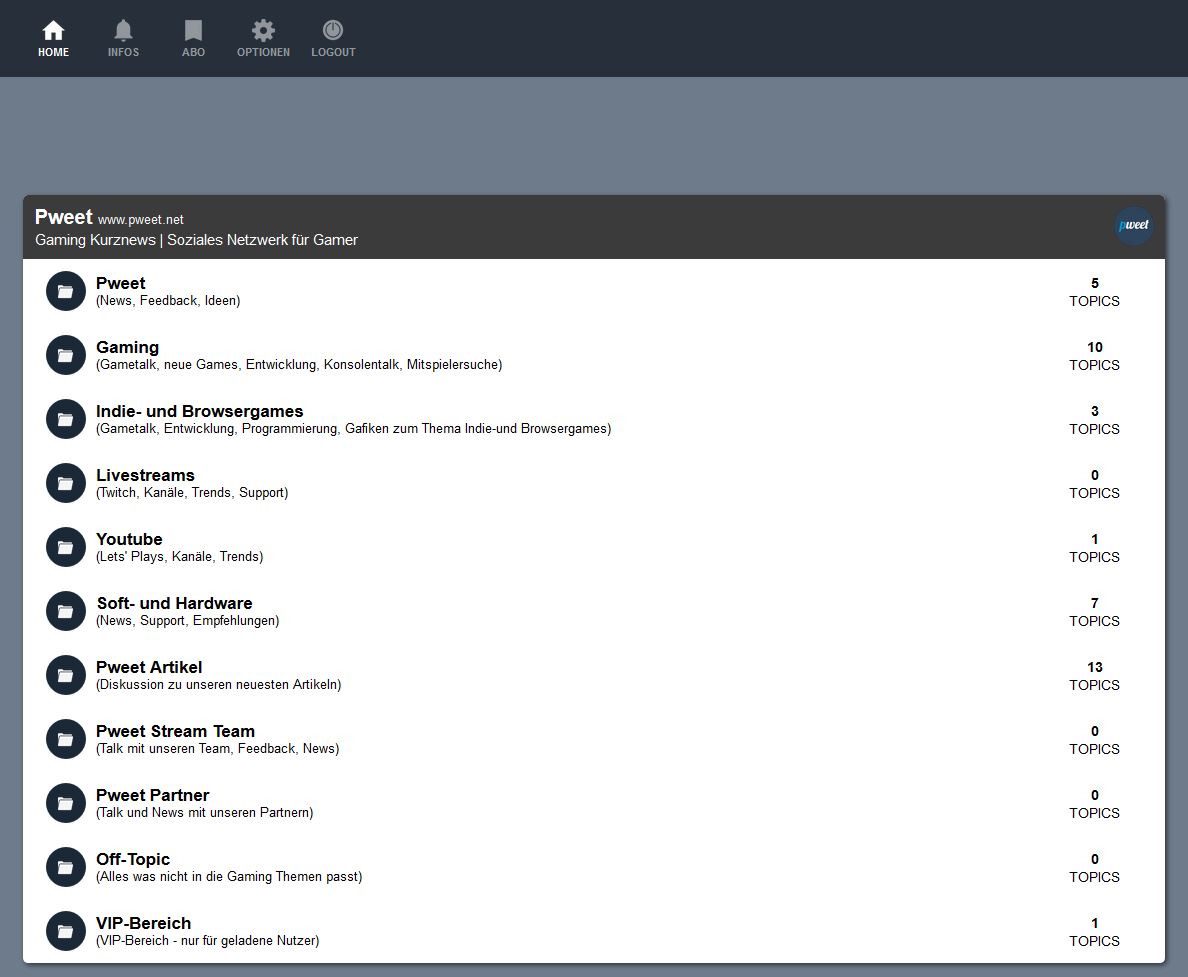Click the Logout power icon

point(333,31)
